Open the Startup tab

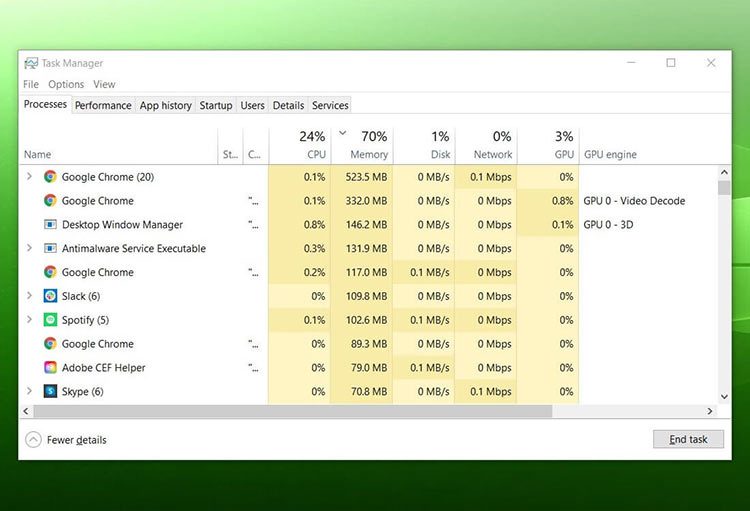point(216,106)
